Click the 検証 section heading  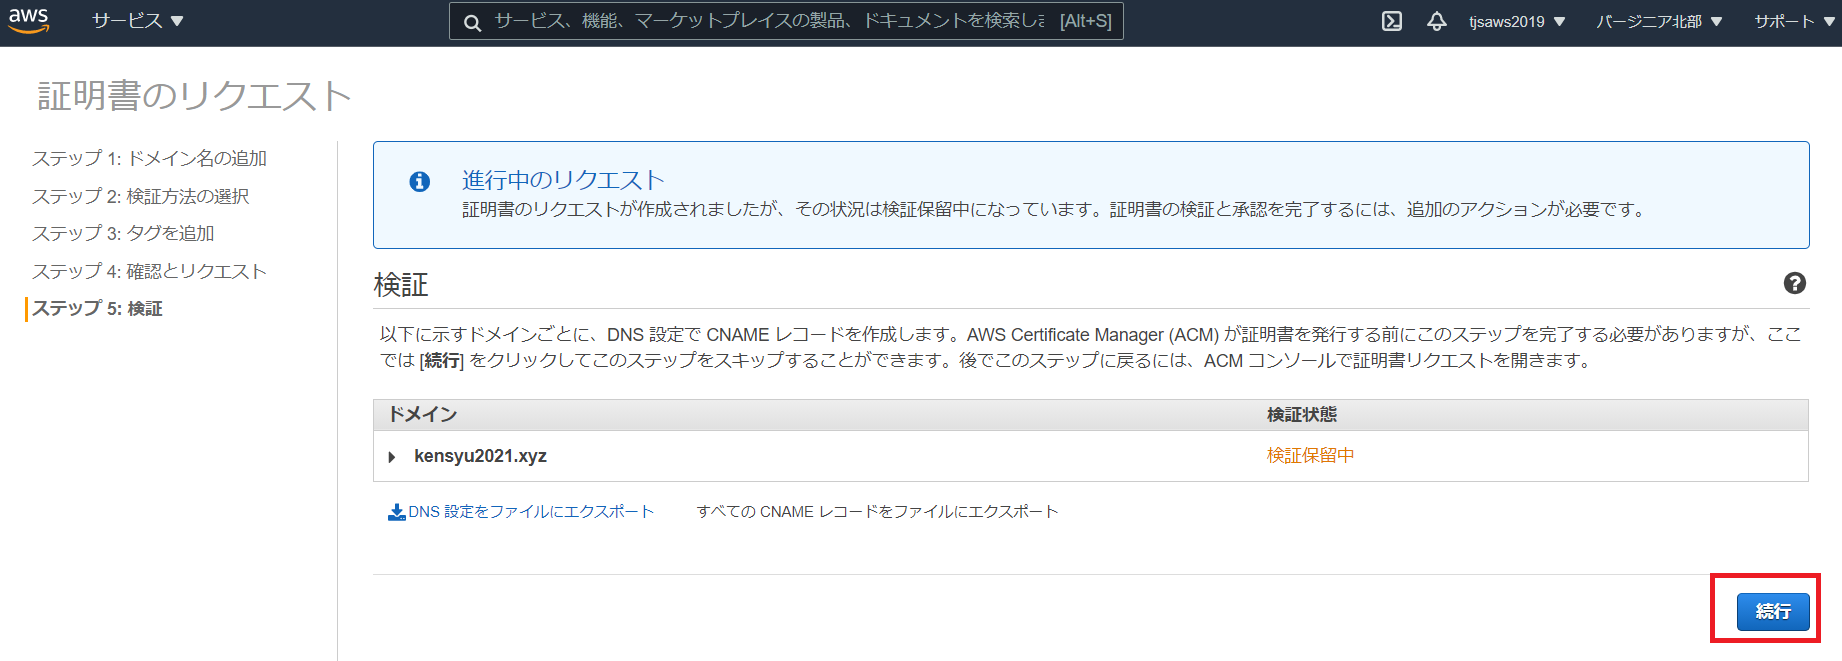[401, 285]
